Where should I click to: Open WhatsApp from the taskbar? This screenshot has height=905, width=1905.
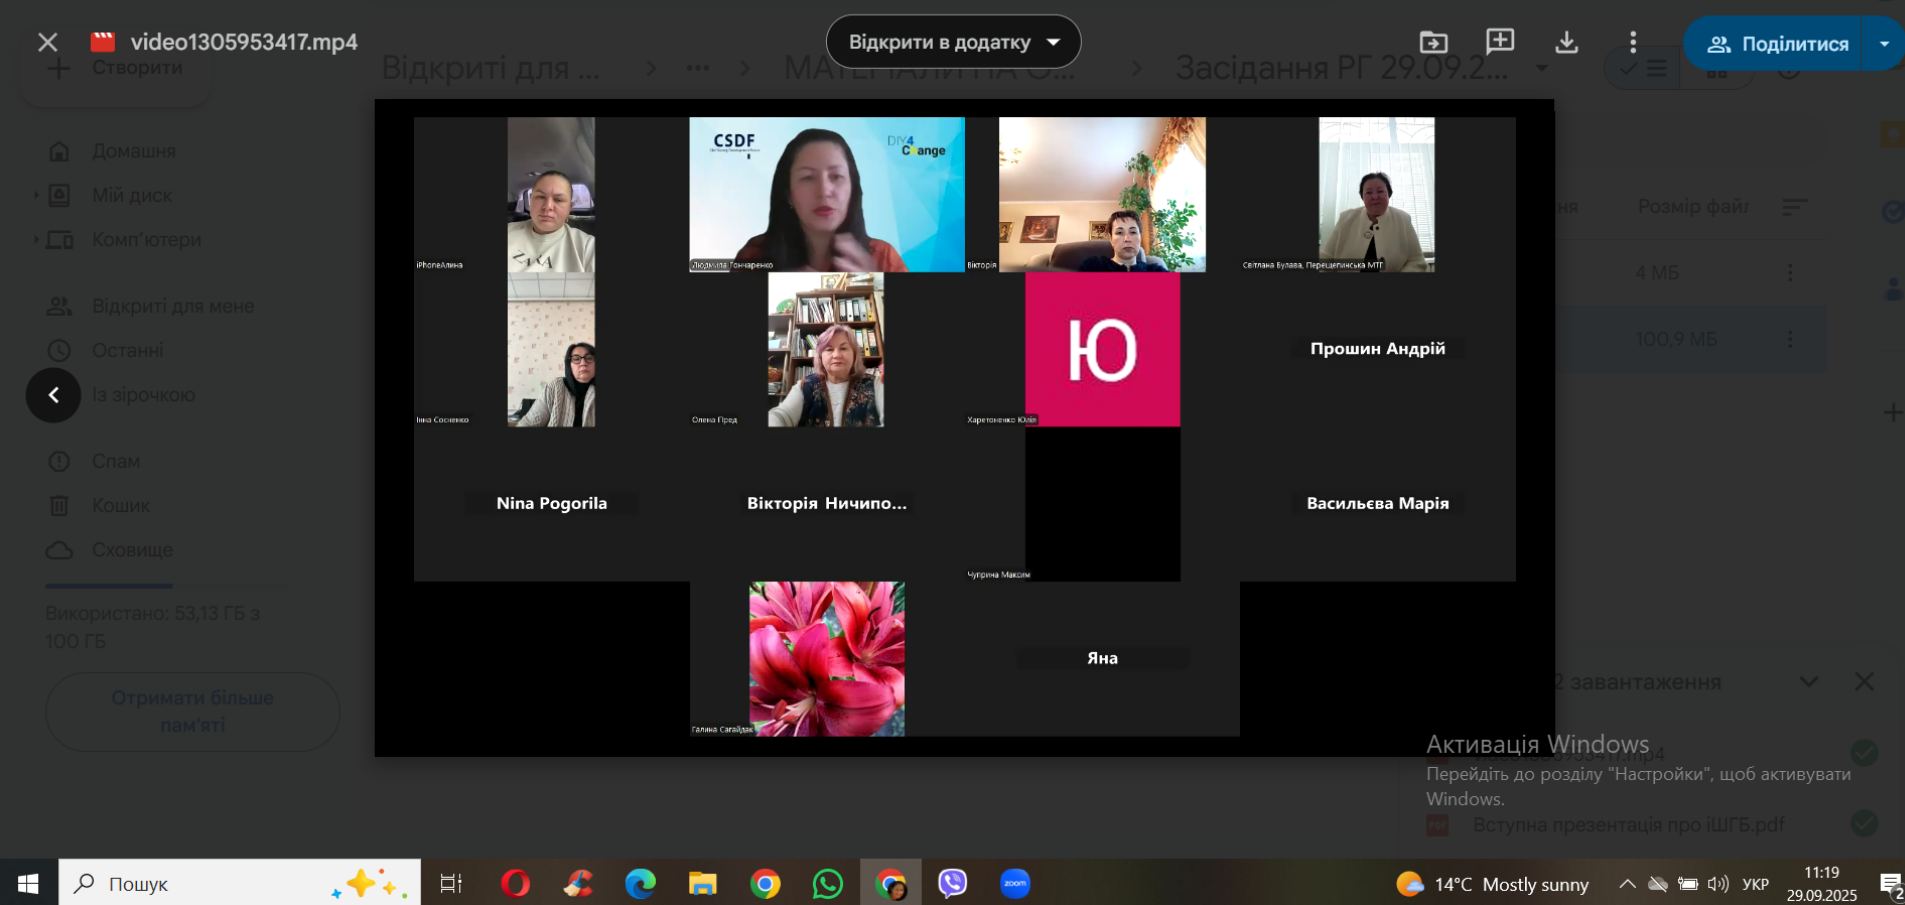828,884
